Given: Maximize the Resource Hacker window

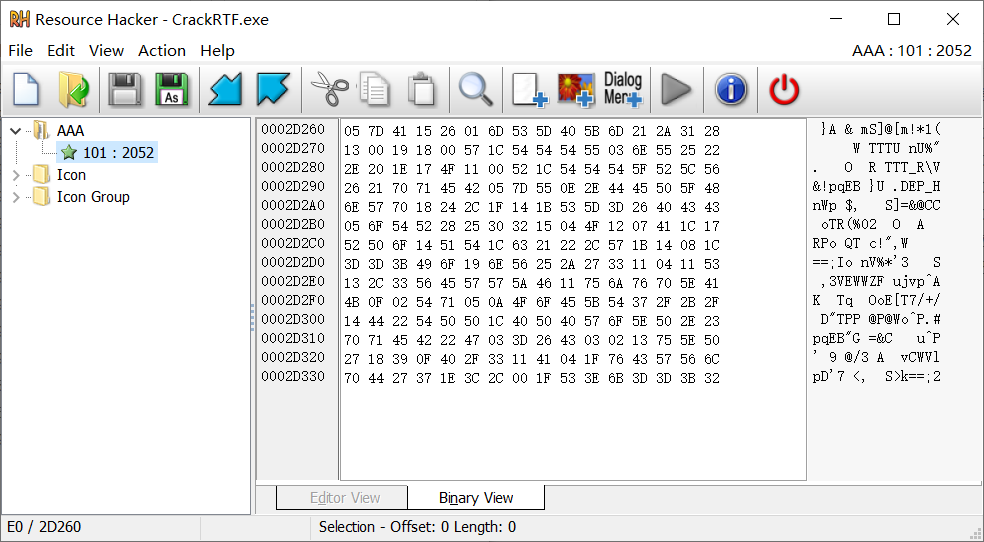Looking at the screenshot, I should [894, 19].
